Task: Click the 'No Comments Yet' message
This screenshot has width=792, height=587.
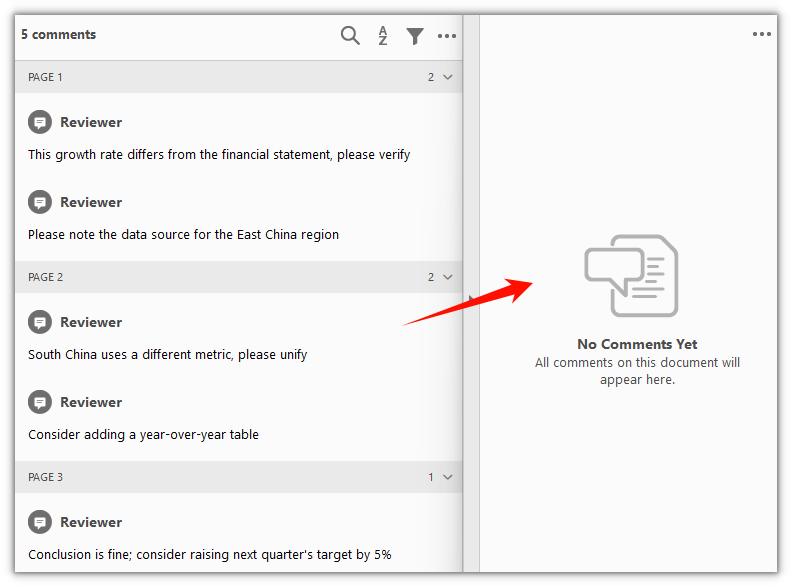Action: pos(637,345)
